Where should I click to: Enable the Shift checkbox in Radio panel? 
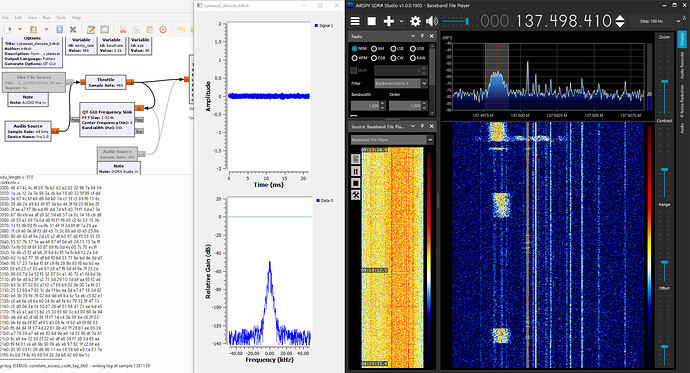(x=354, y=70)
